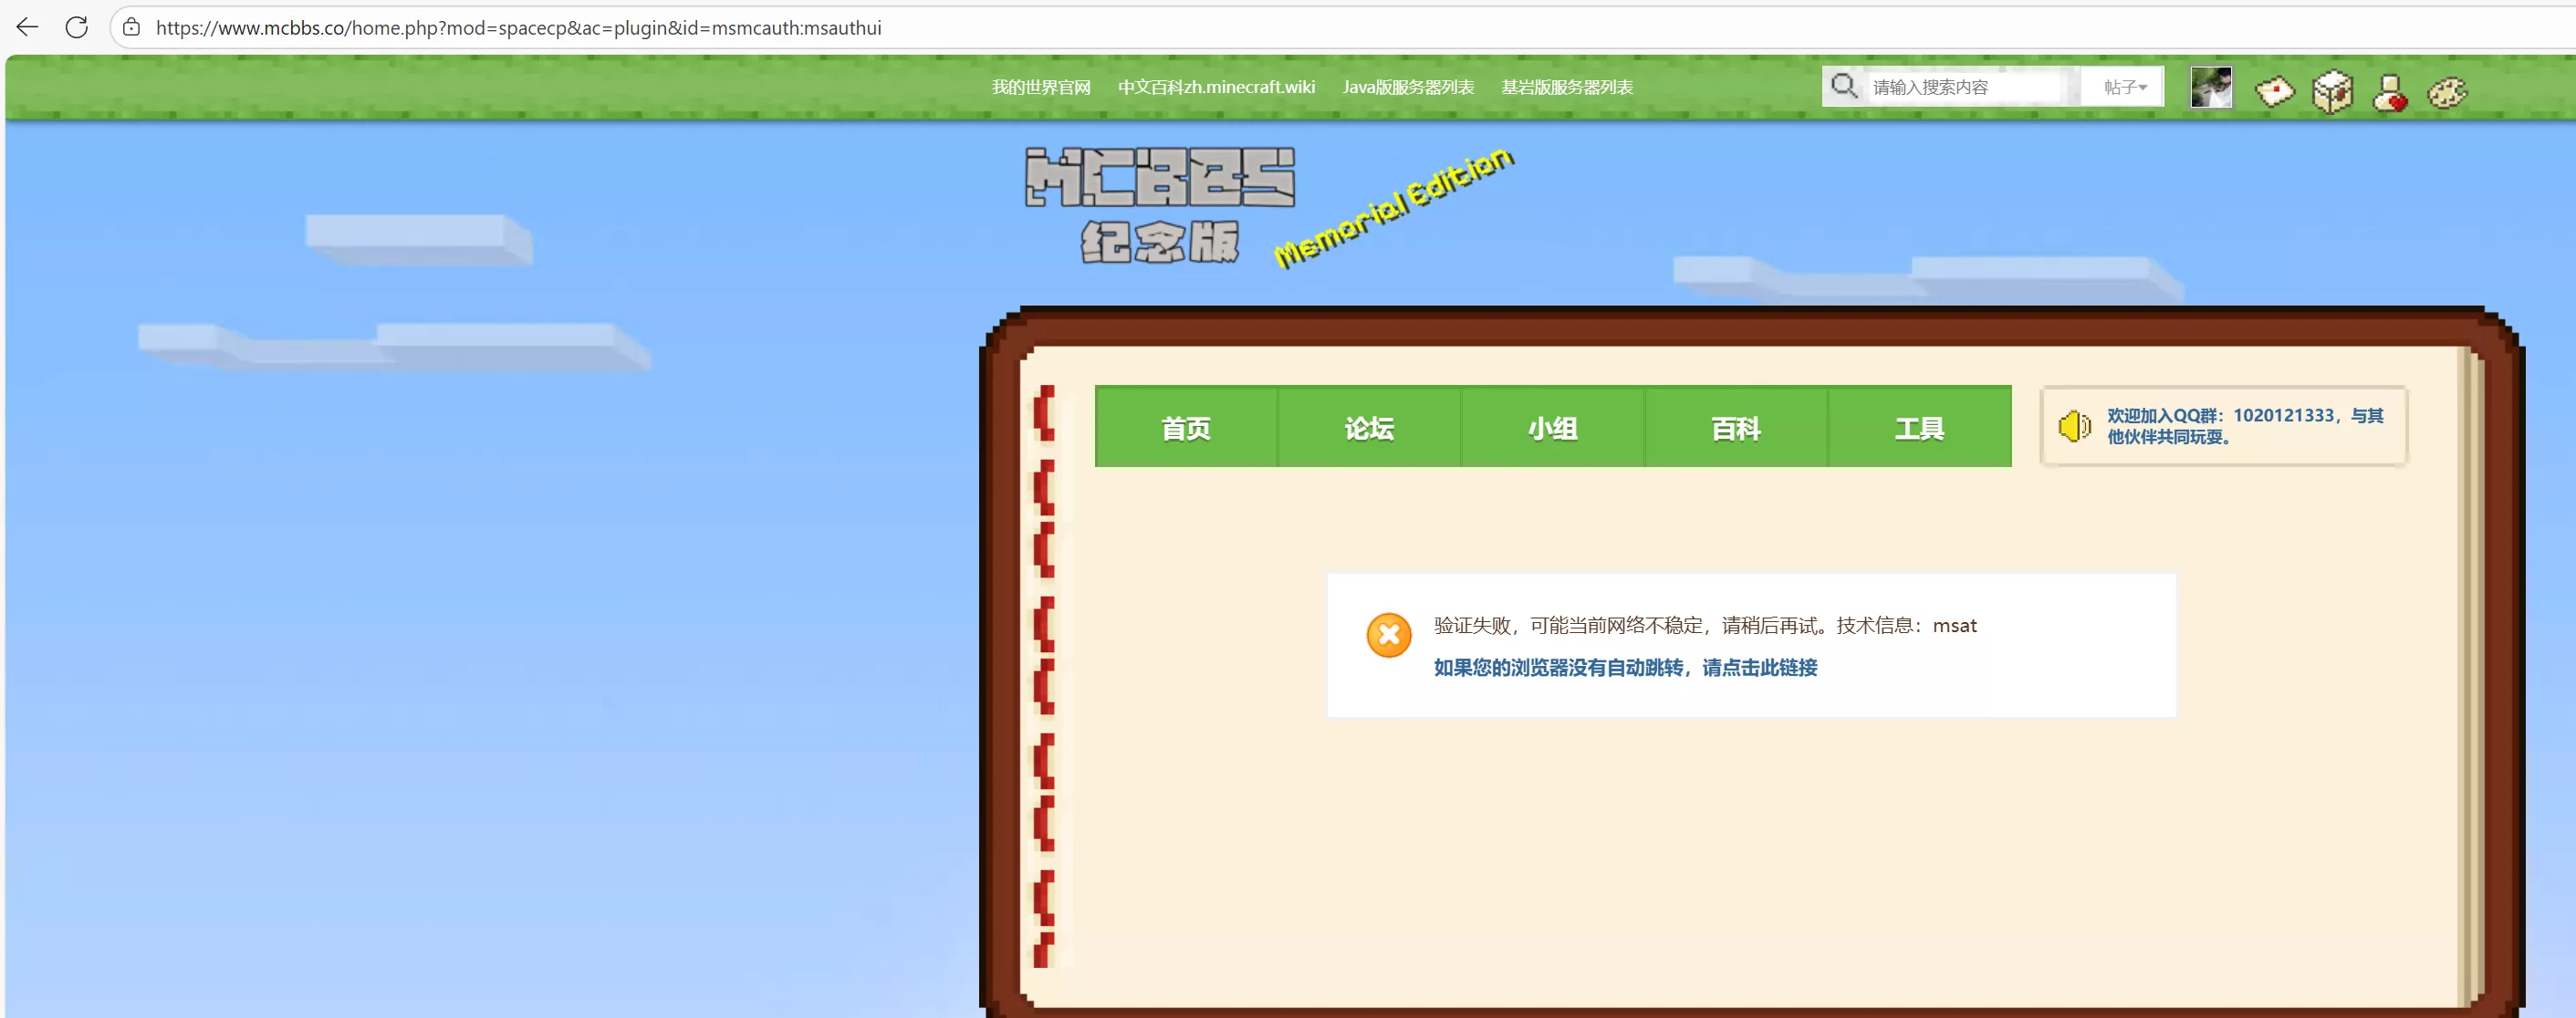Switch to 论坛 tab
This screenshot has width=2576, height=1018.
(1369, 427)
